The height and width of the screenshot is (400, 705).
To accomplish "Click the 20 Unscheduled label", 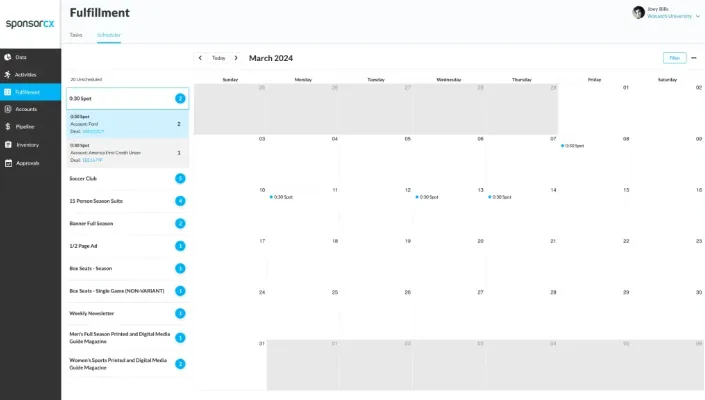I will click(86, 80).
